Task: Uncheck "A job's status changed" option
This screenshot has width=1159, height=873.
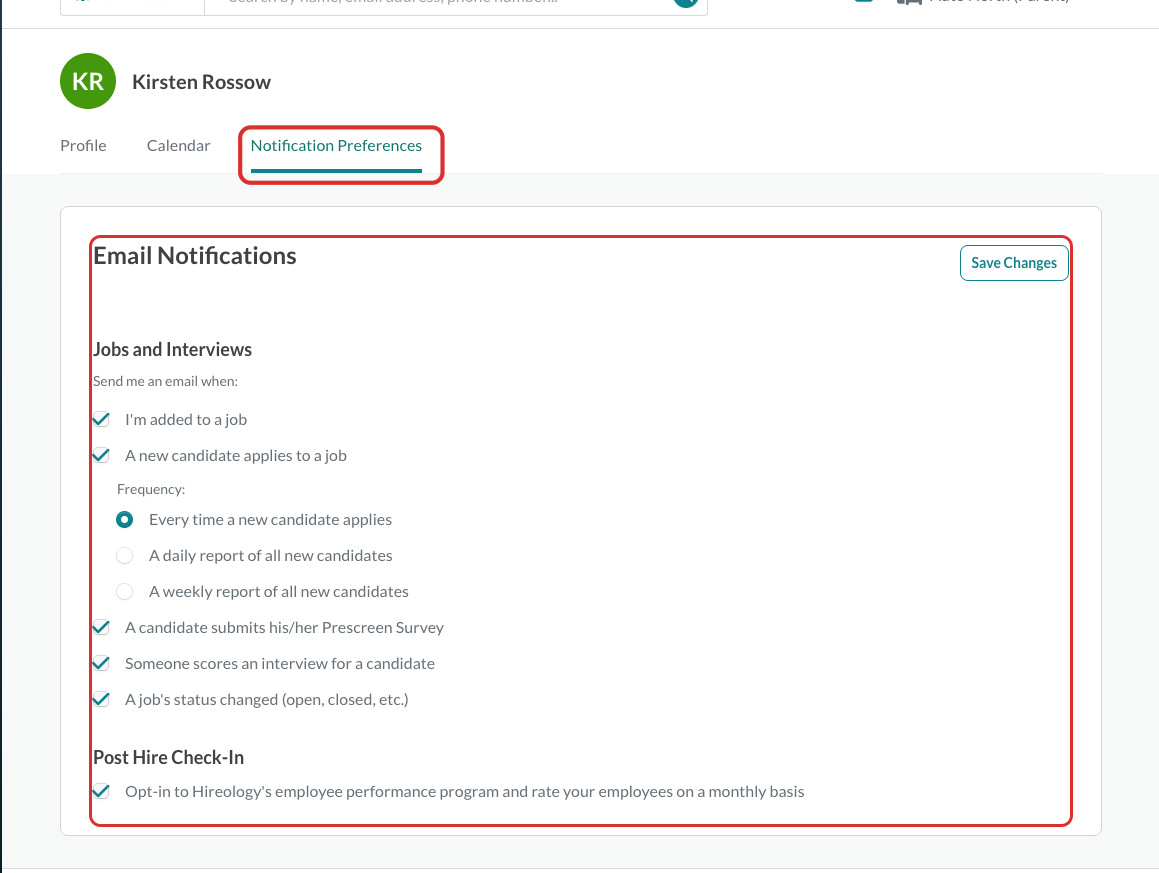Action: (102, 699)
